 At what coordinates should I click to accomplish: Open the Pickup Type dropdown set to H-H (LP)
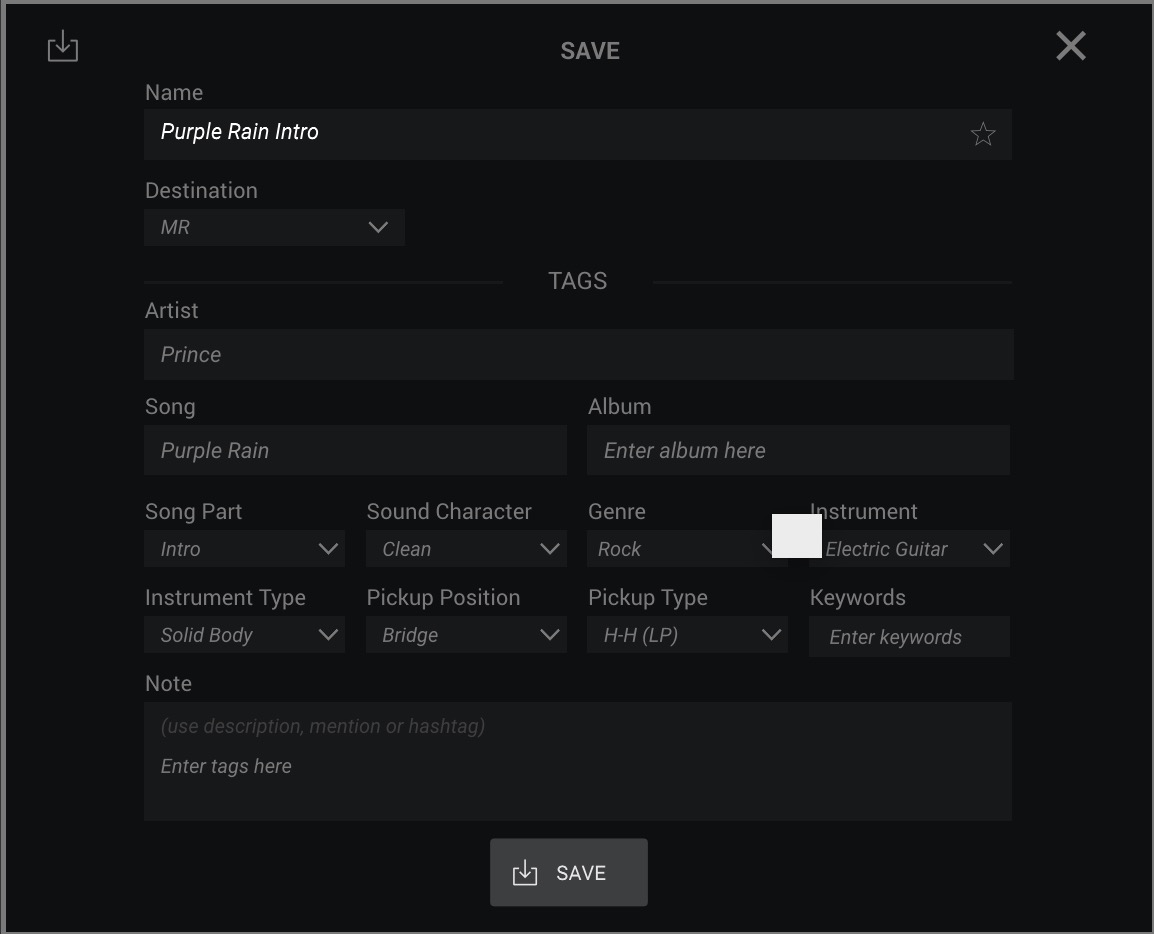click(x=687, y=634)
